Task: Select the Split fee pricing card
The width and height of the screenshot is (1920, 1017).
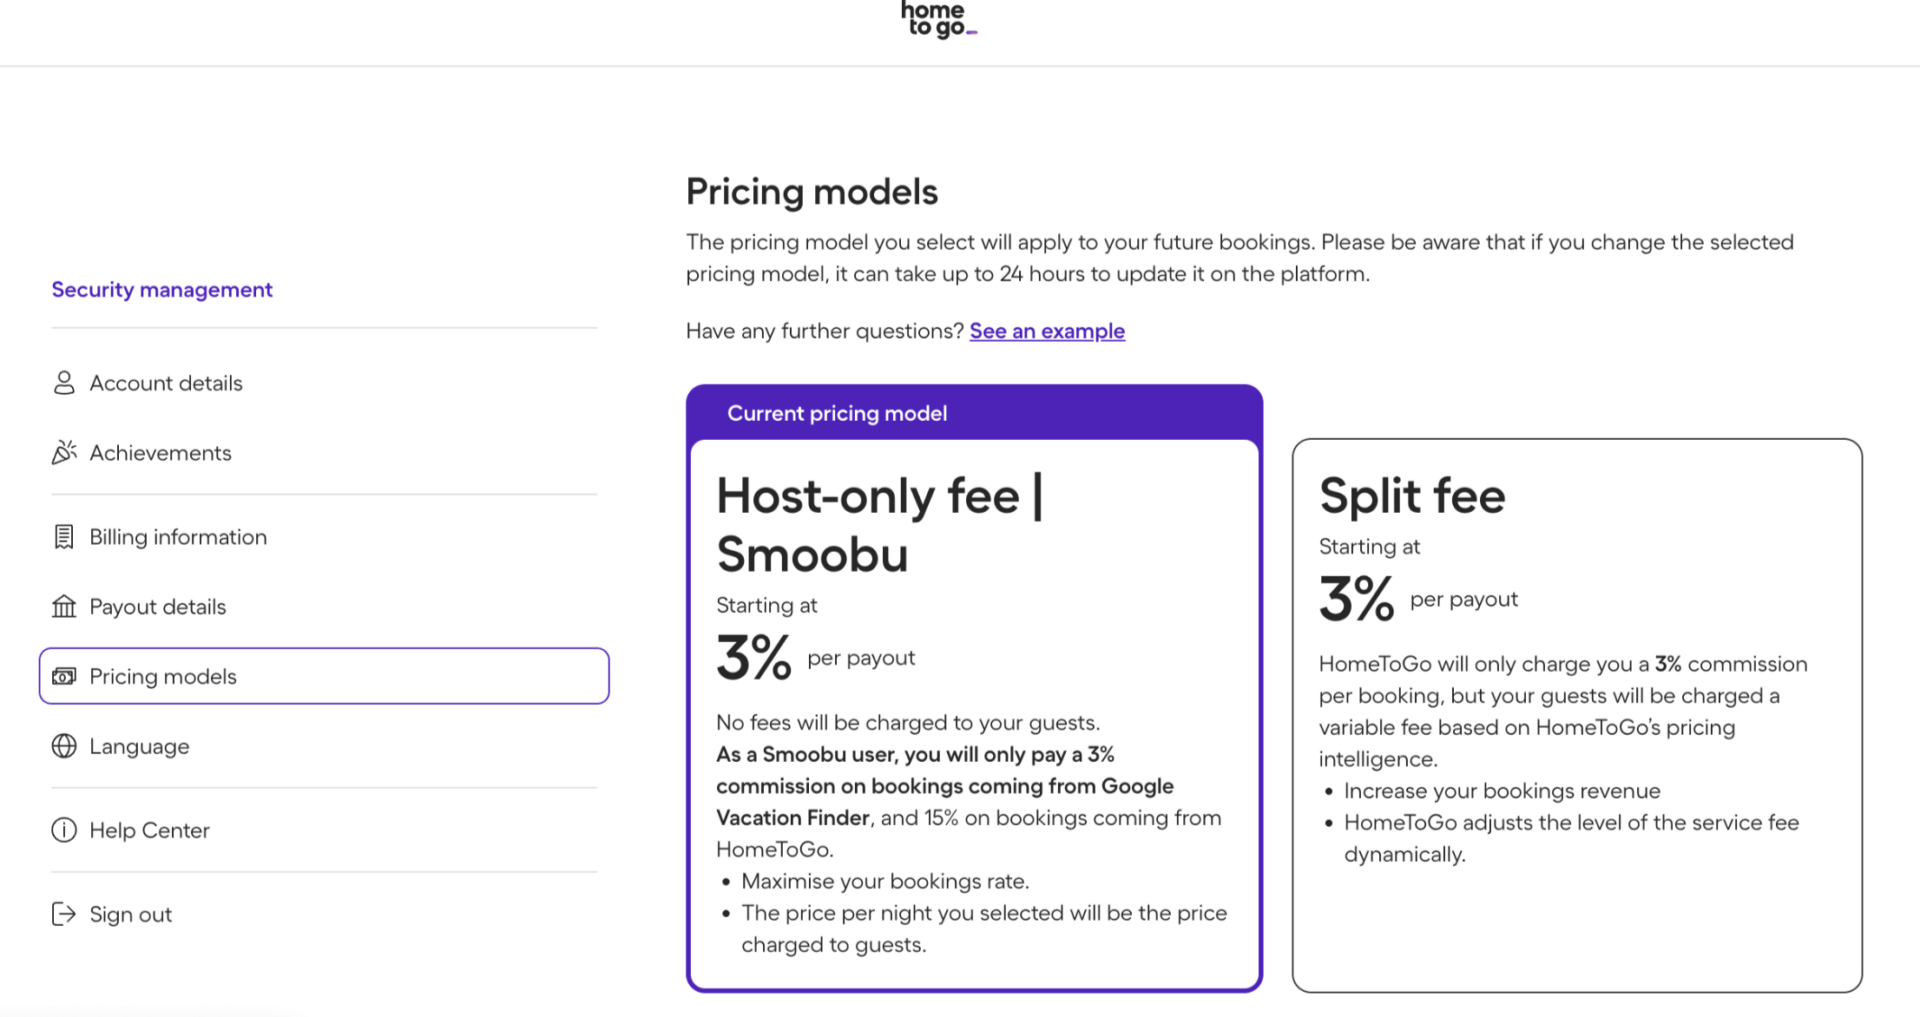Action: click(x=1577, y=715)
